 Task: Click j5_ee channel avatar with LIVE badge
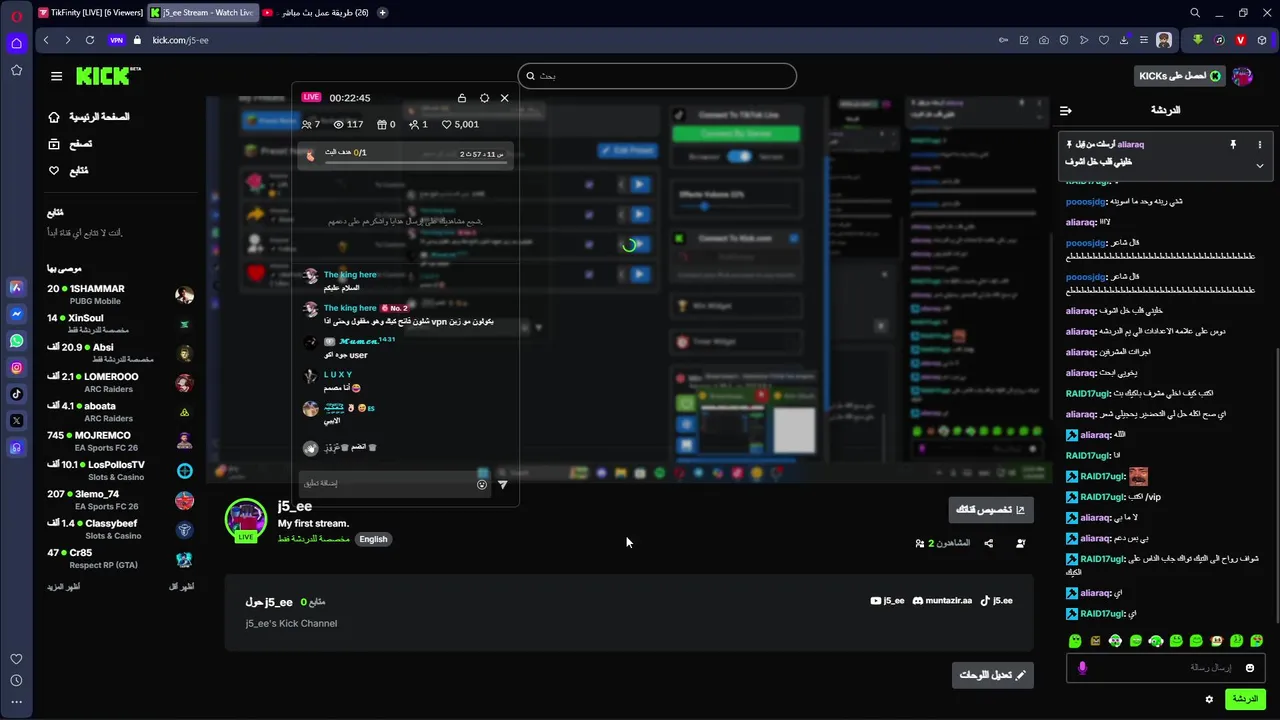(245, 520)
